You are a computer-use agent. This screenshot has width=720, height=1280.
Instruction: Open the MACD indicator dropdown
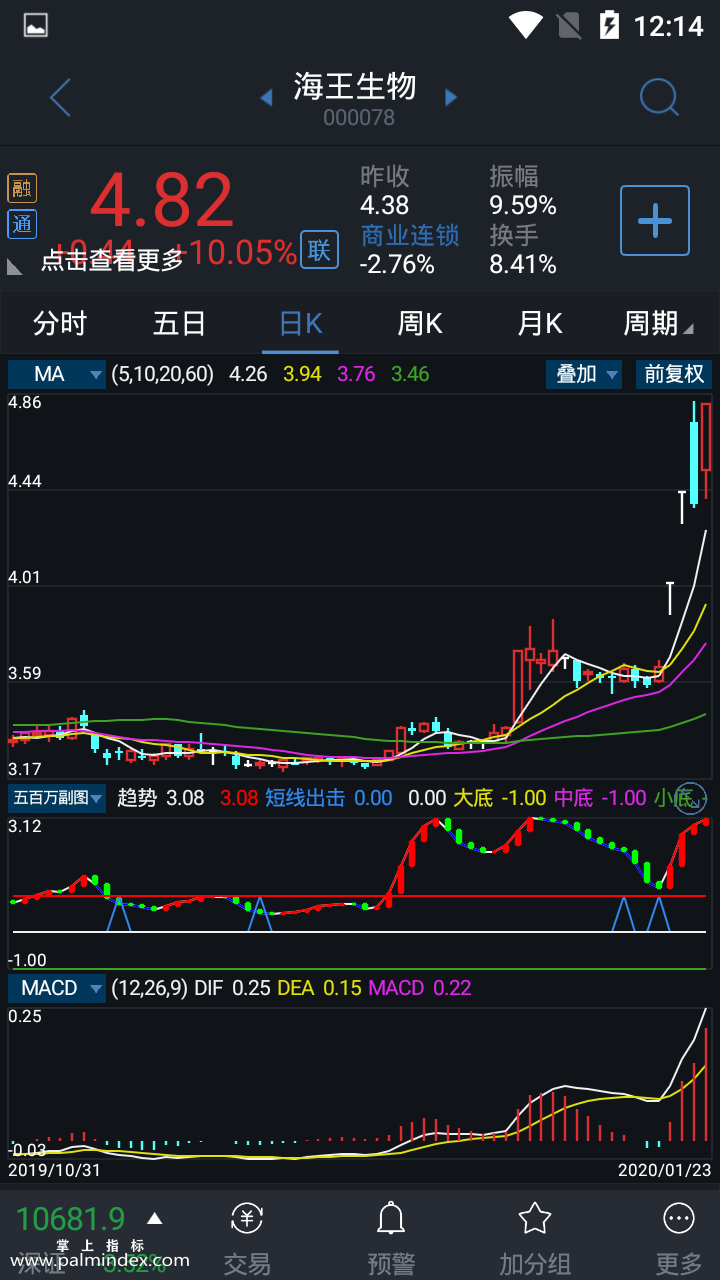point(57,988)
